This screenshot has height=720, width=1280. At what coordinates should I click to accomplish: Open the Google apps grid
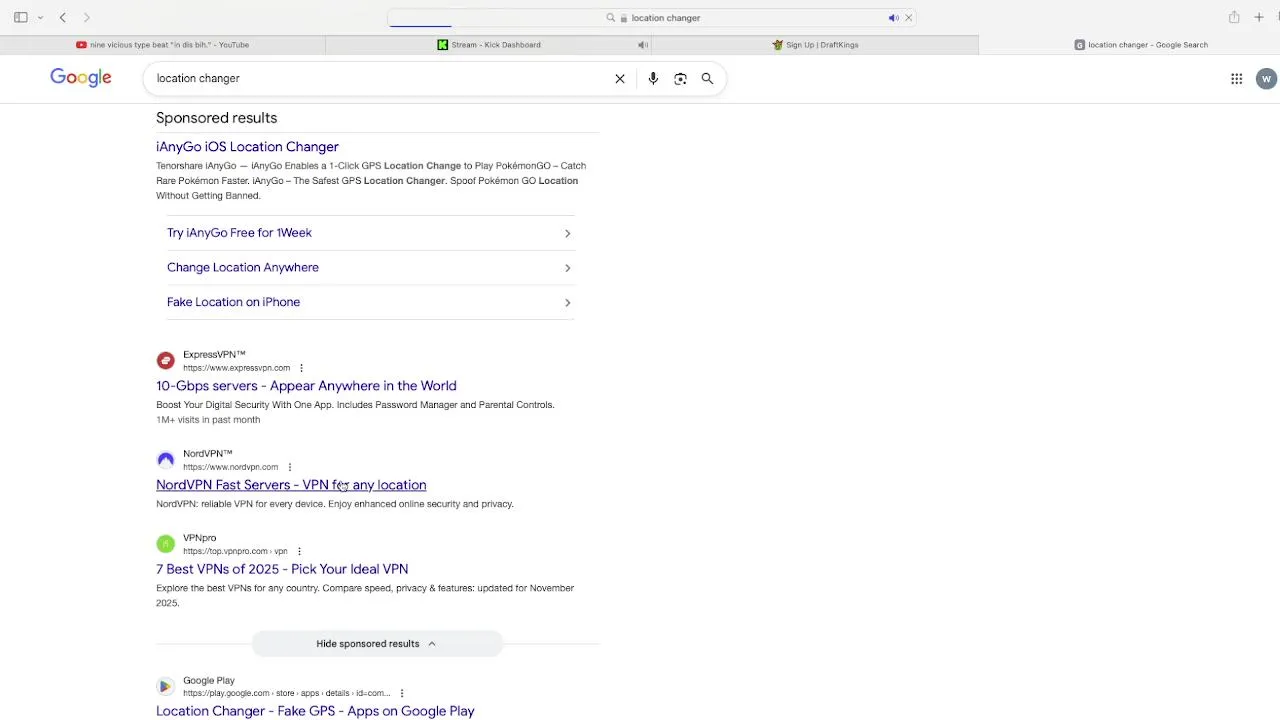(x=1237, y=79)
